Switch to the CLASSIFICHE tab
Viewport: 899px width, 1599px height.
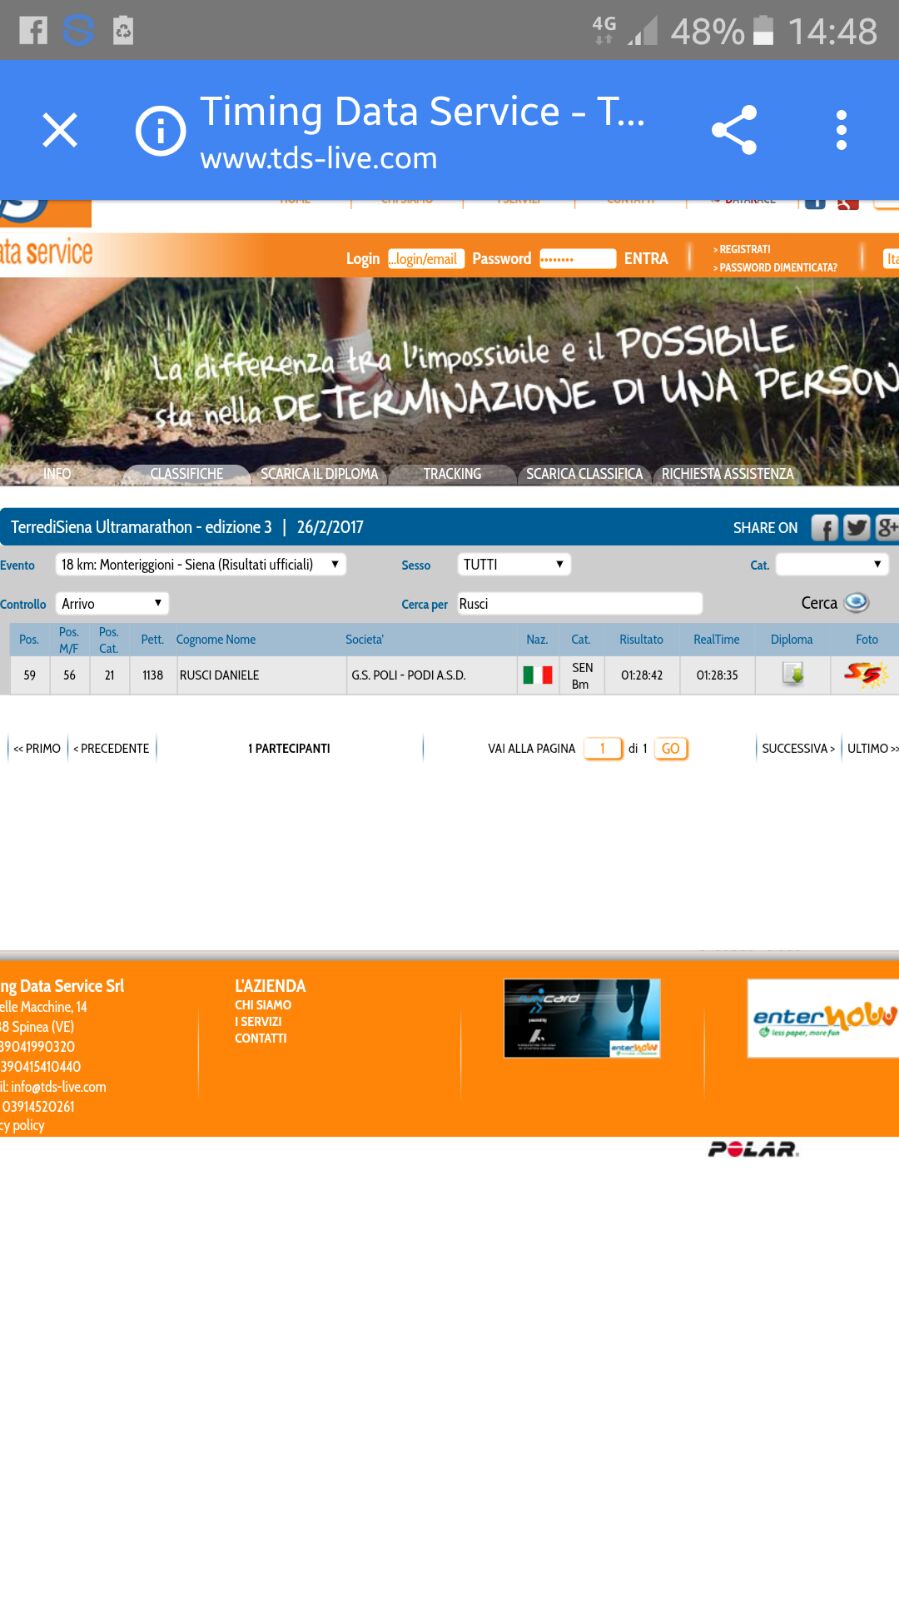tap(187, 474)
